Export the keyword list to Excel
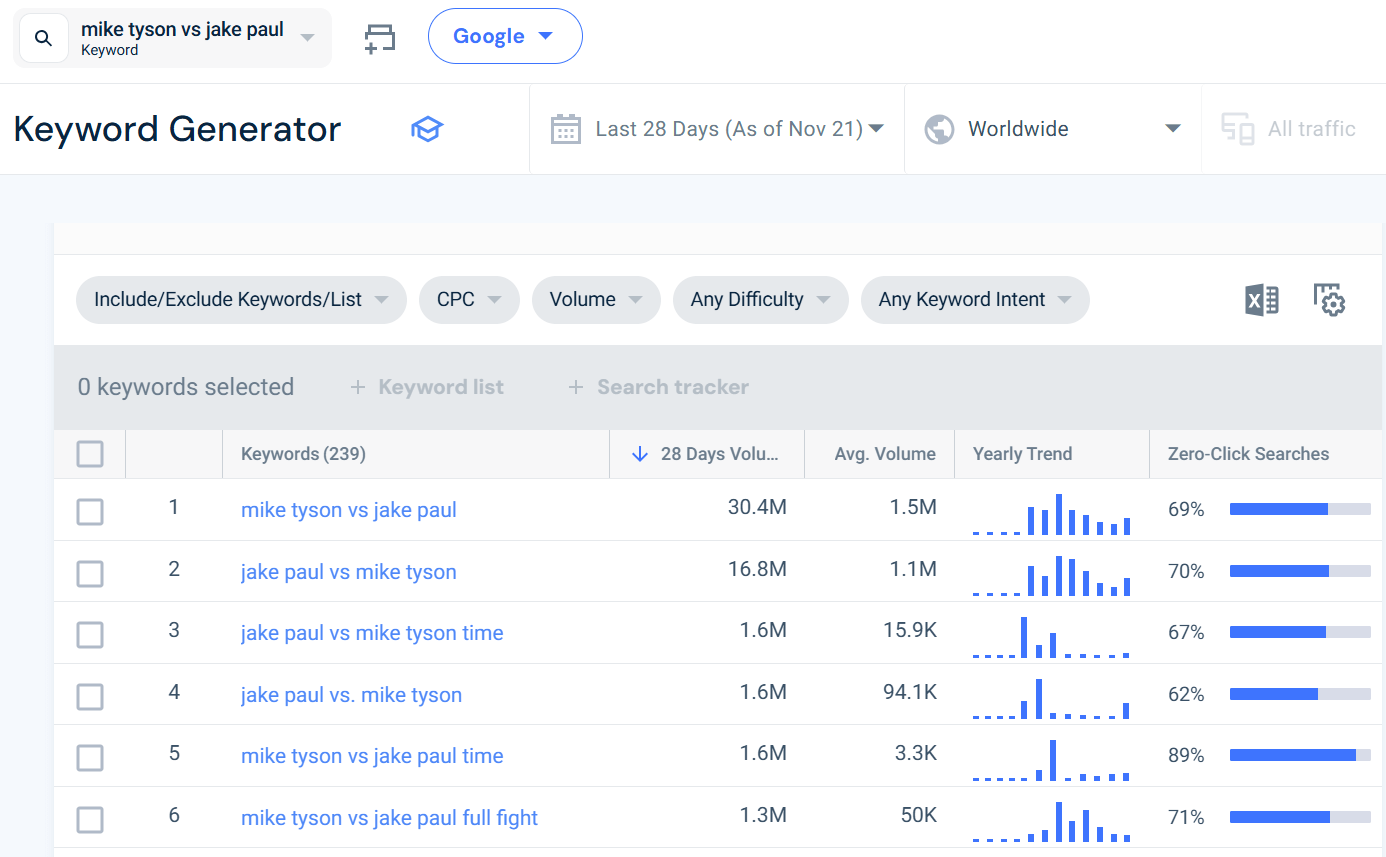The image size is (1386, 857). click(1261, 300)
